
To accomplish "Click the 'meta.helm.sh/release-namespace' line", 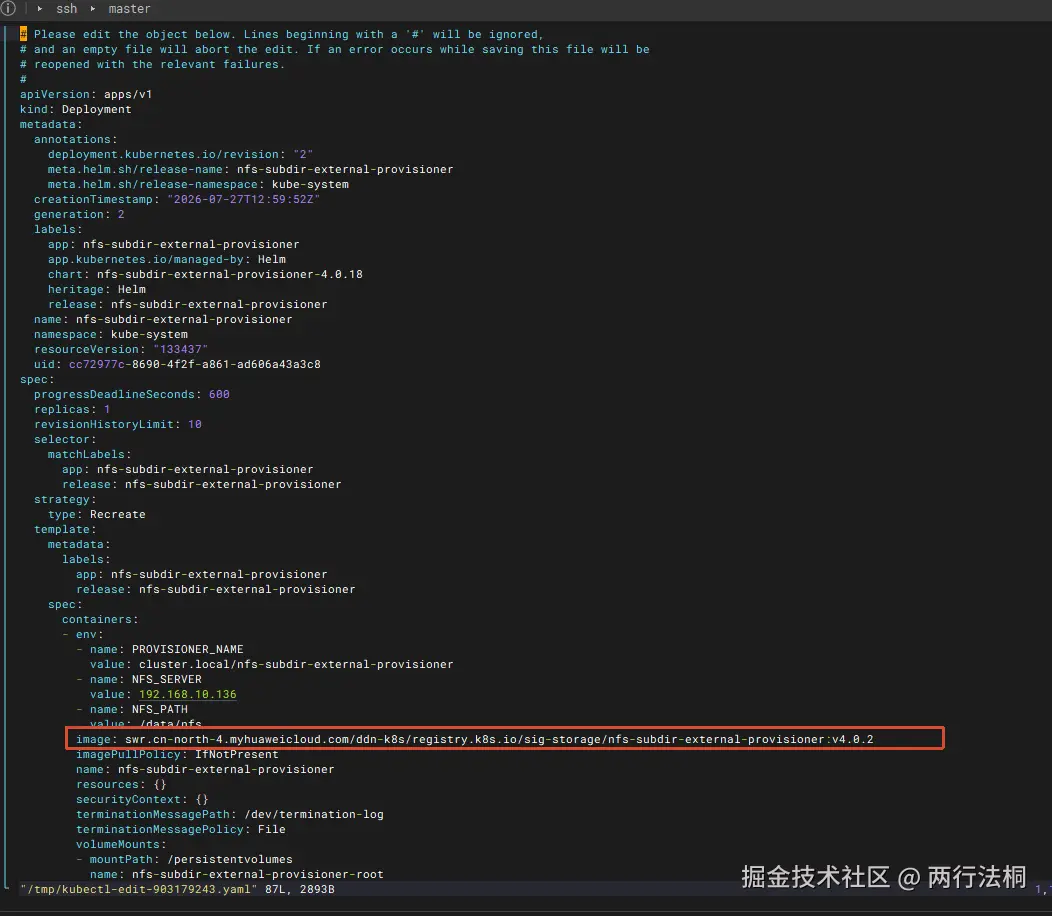I will click(198, 185).
